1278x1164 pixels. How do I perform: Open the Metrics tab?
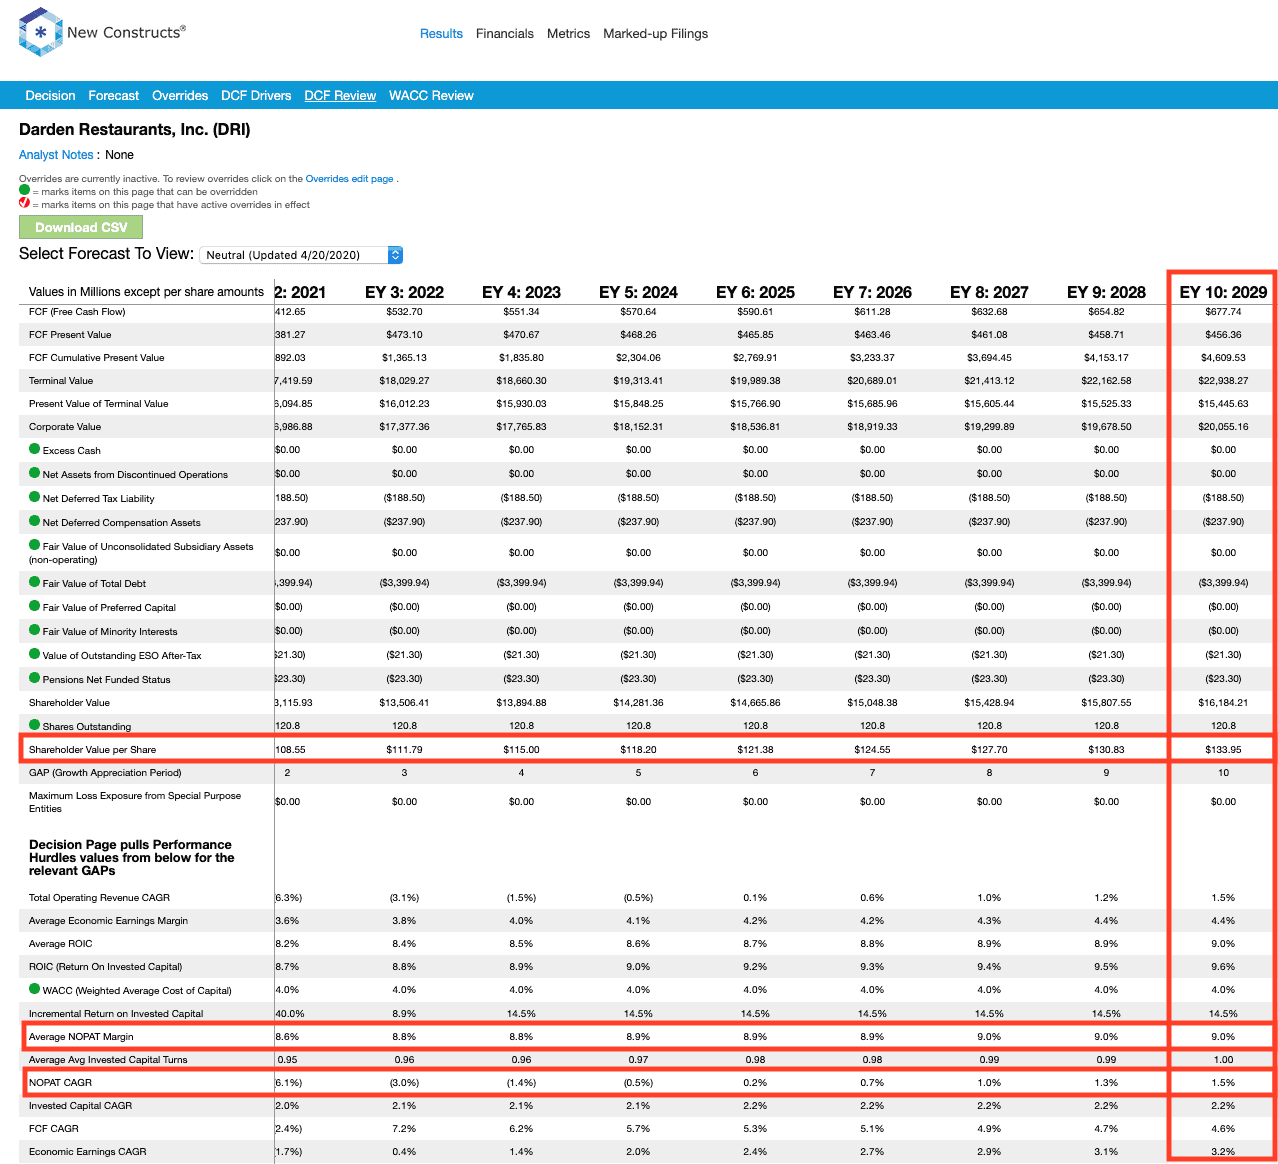pyautogui.click(x=568, y=33)
